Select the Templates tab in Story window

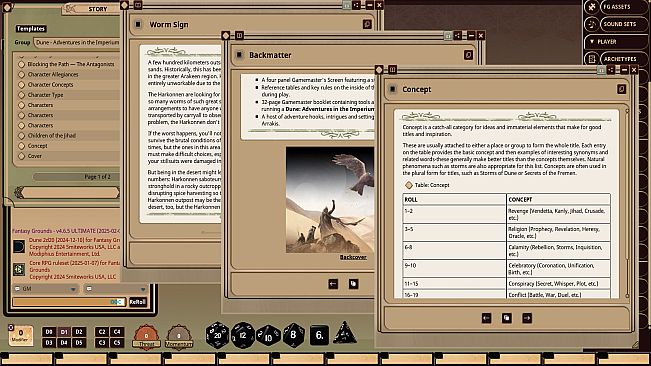(31, 29)
